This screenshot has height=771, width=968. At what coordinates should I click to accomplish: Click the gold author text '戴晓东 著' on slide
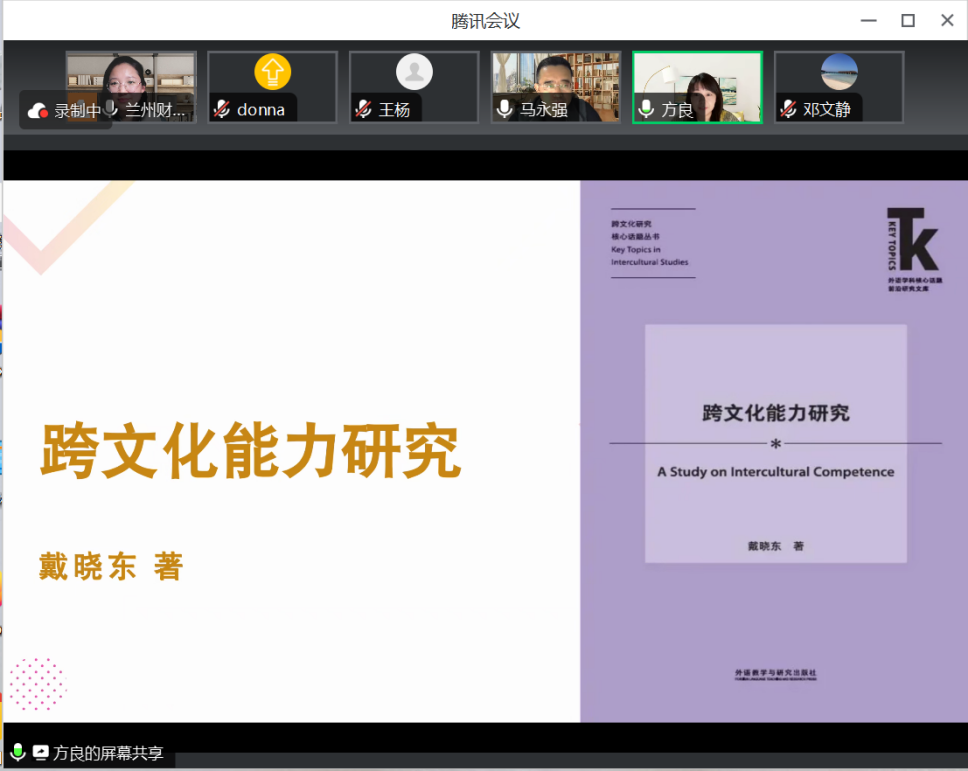pyautogui.click(x=111, y=566)
